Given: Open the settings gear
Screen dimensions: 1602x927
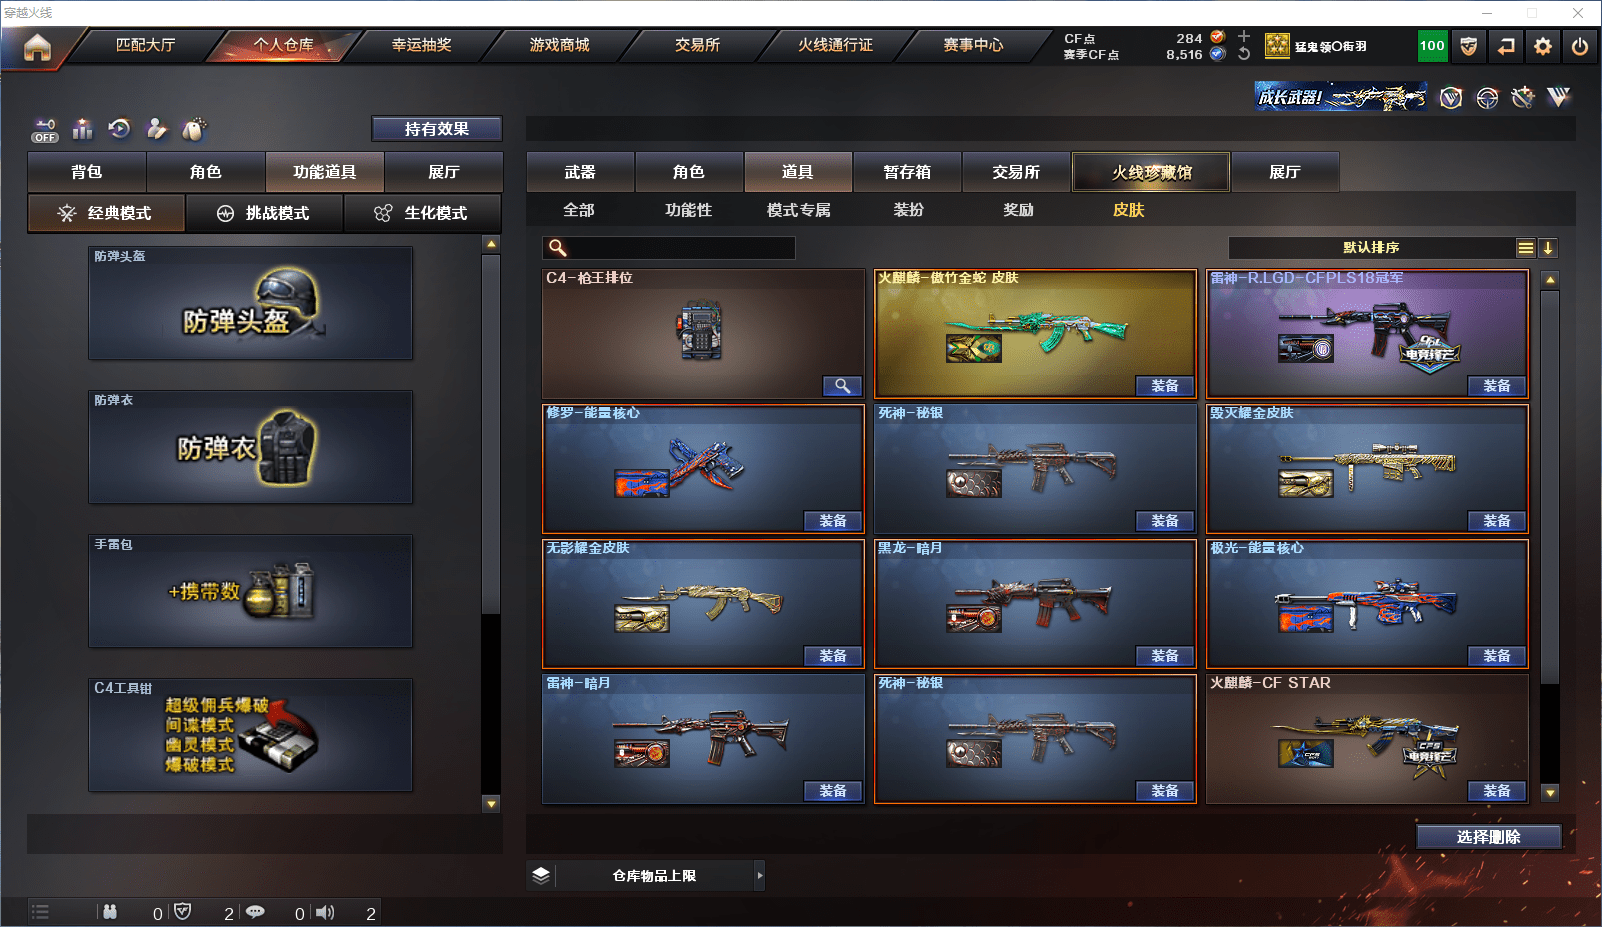Looking at the screenshot, I should pos(1543,46).
